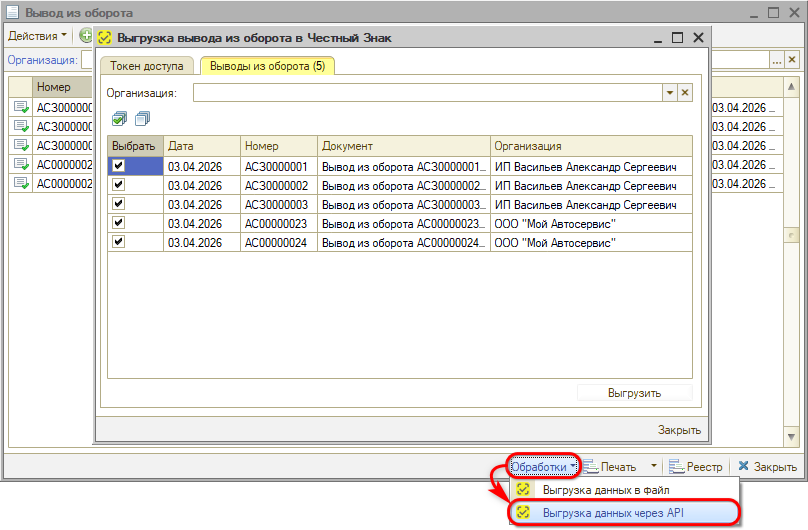Expand the Организация dropdown arrow in dialog
Screen dimensions: 808x530
tap(669, 93)
